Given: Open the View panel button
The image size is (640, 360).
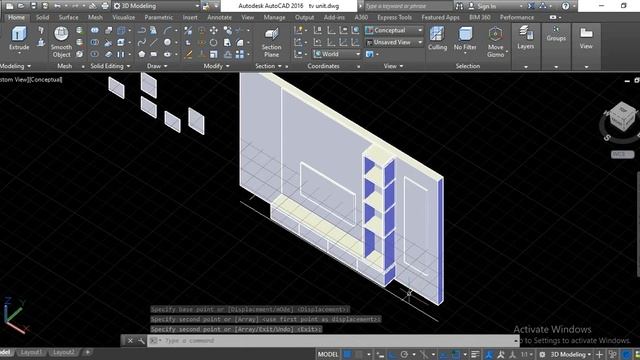Looking at the screenshot, I should pos(586,38).
